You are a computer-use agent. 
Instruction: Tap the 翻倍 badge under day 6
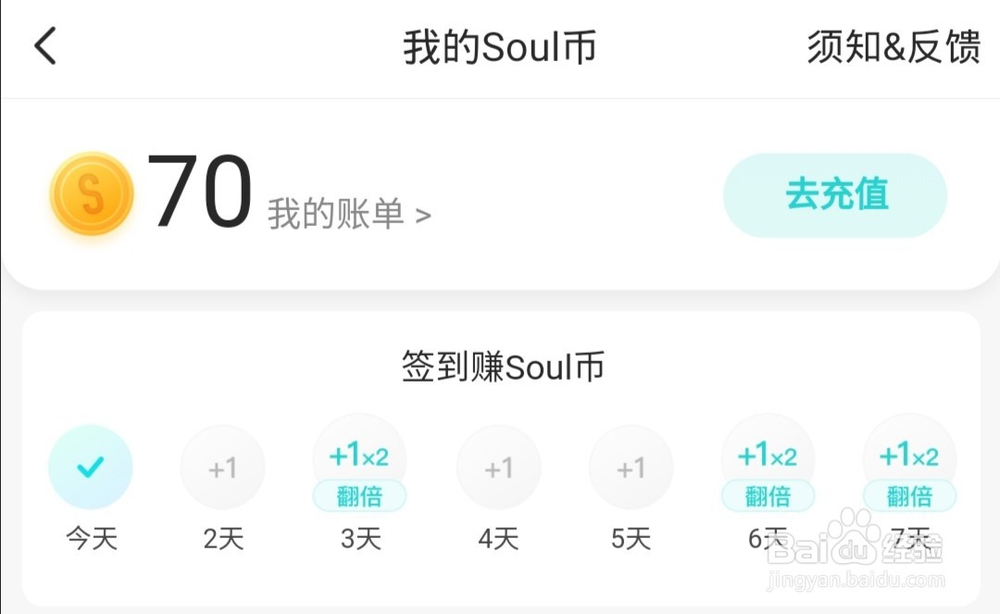pos(768,496)
